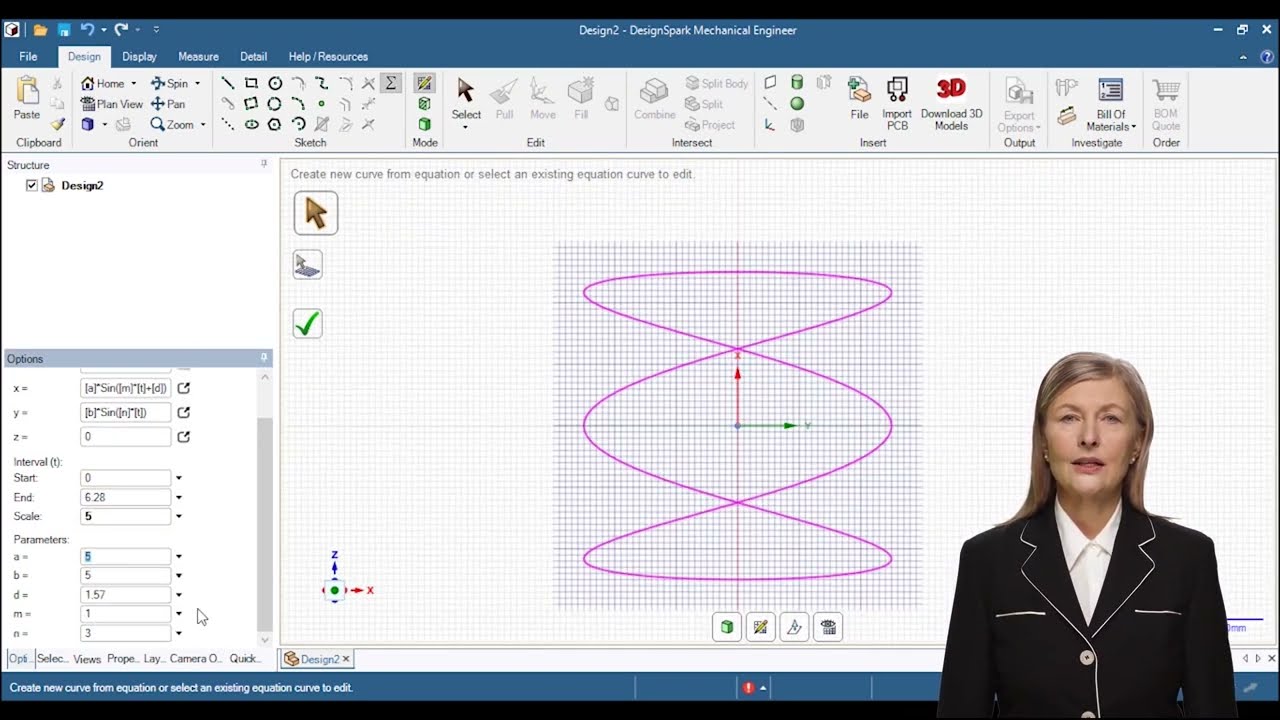
Task: Open Download 3D Models
Action: [951, 103]
